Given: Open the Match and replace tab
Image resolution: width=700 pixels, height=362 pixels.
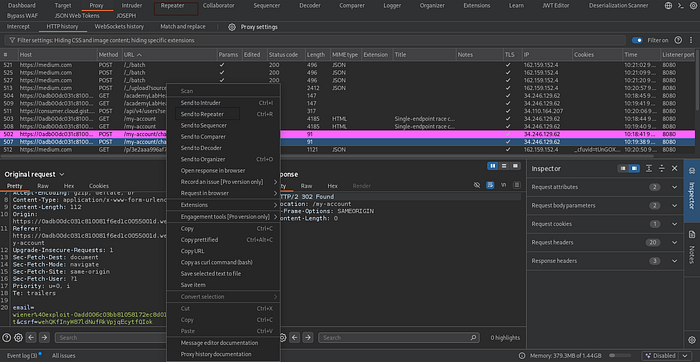Looking at the screenshot, I should [x=183, y=27].
